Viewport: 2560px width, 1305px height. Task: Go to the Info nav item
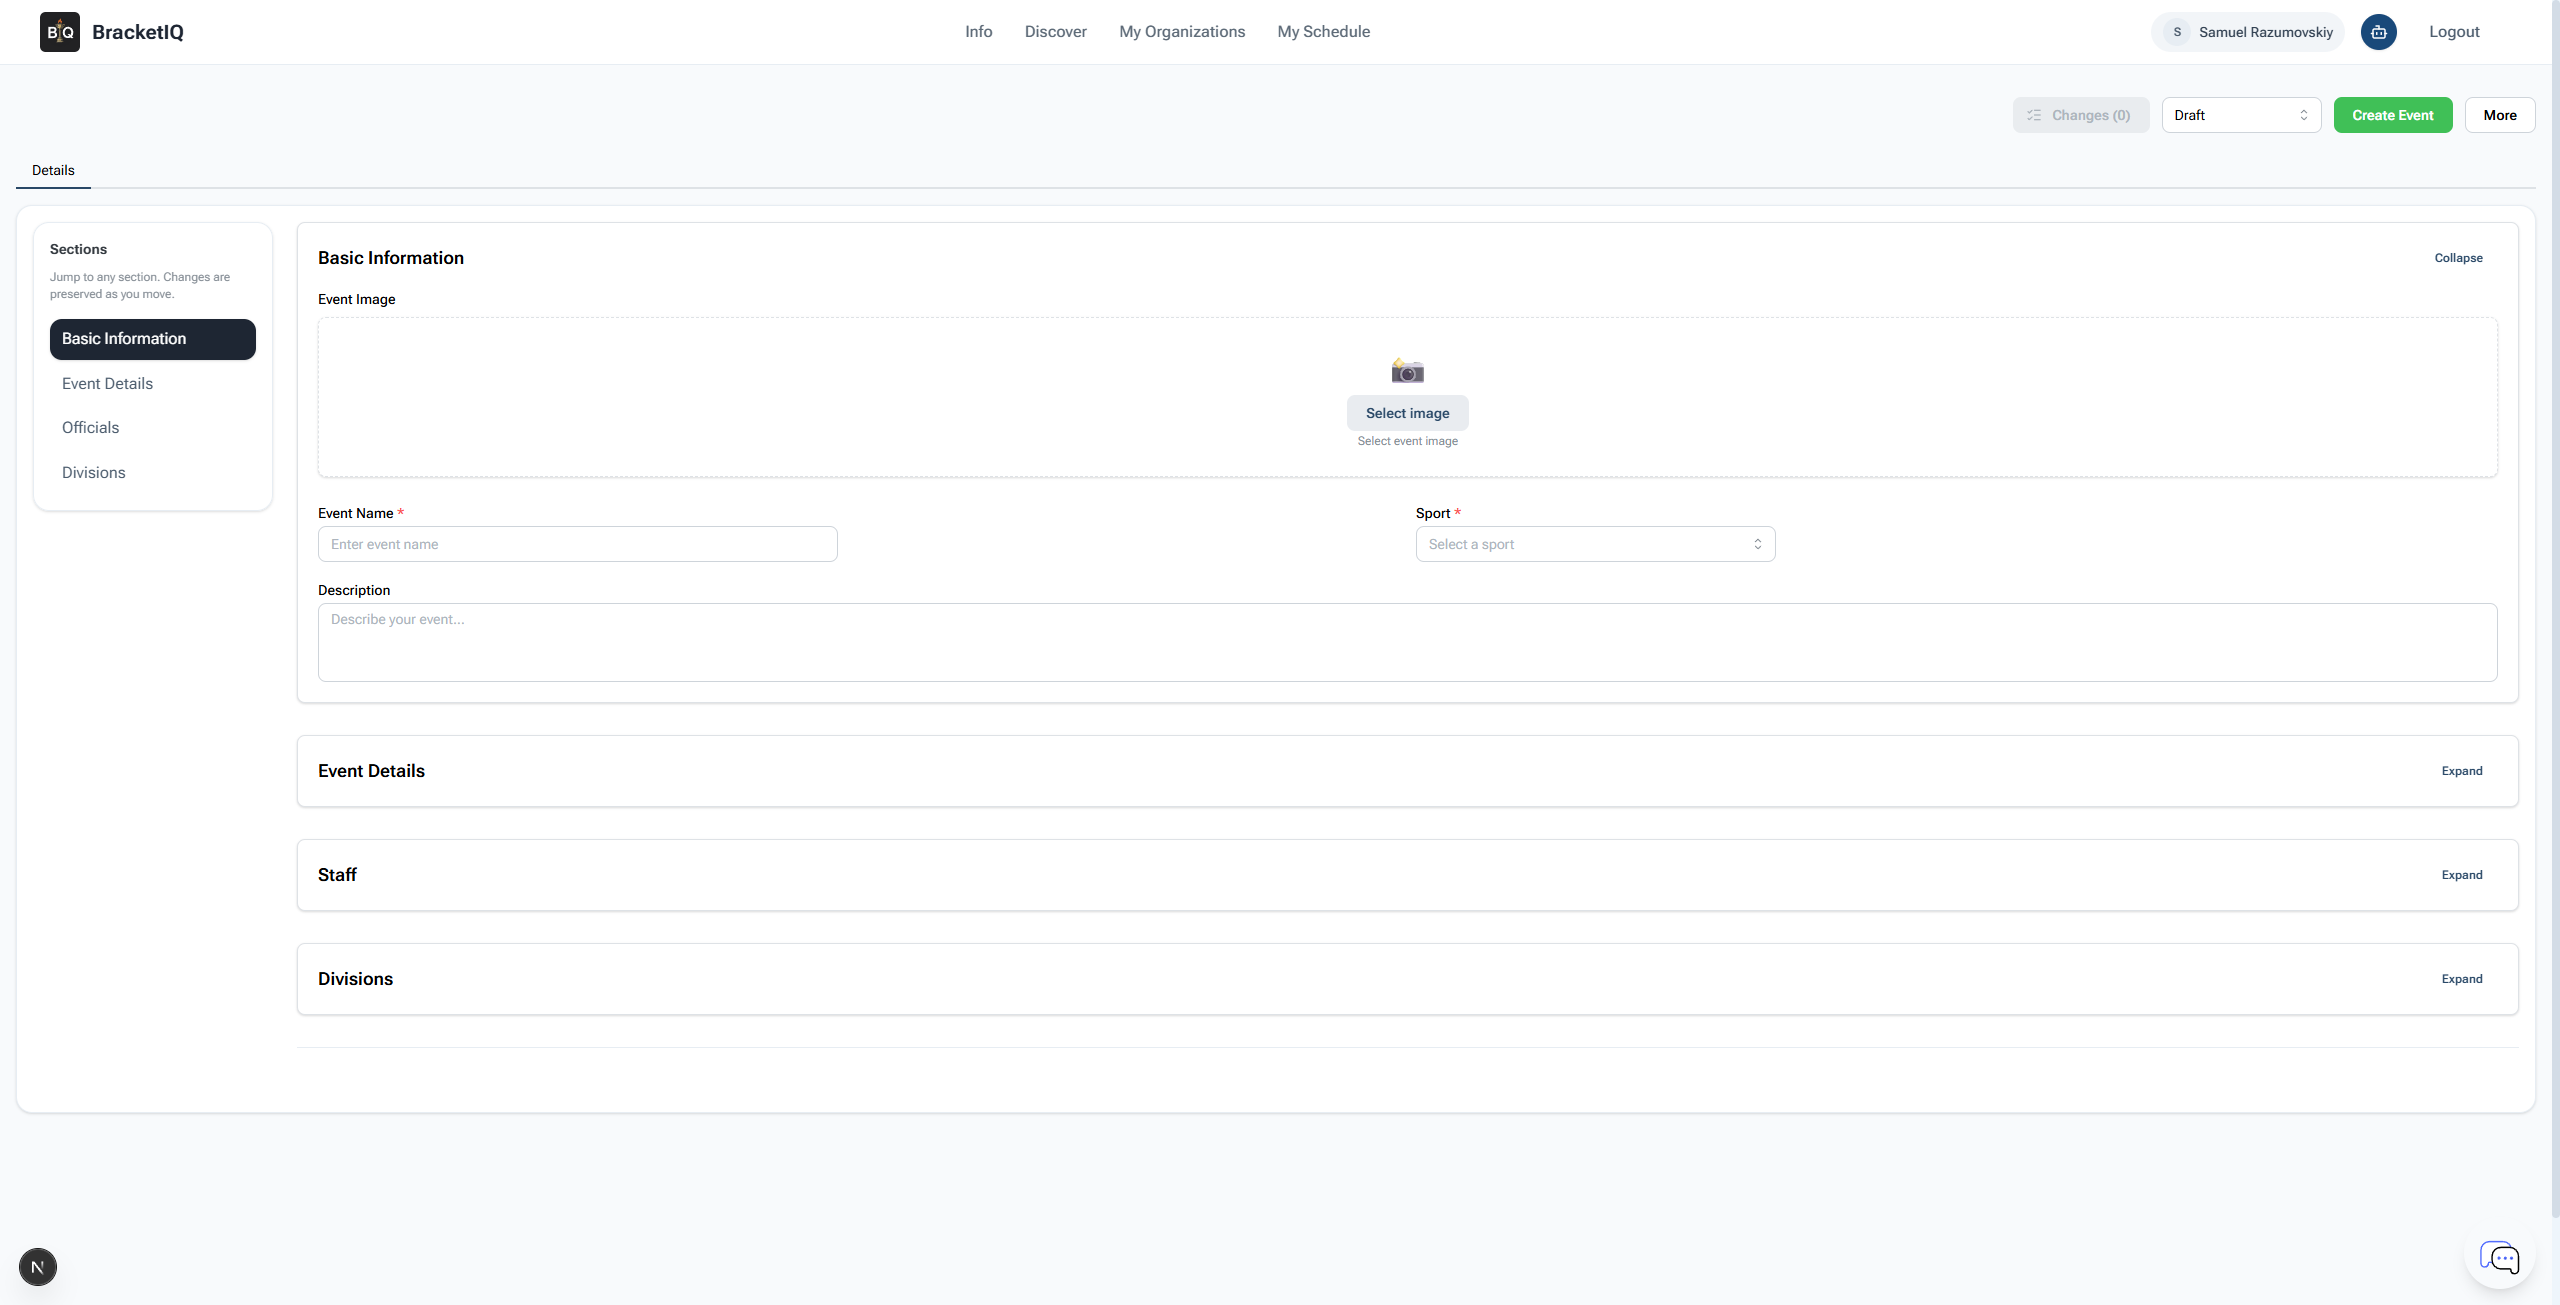(x=978, y=32)
